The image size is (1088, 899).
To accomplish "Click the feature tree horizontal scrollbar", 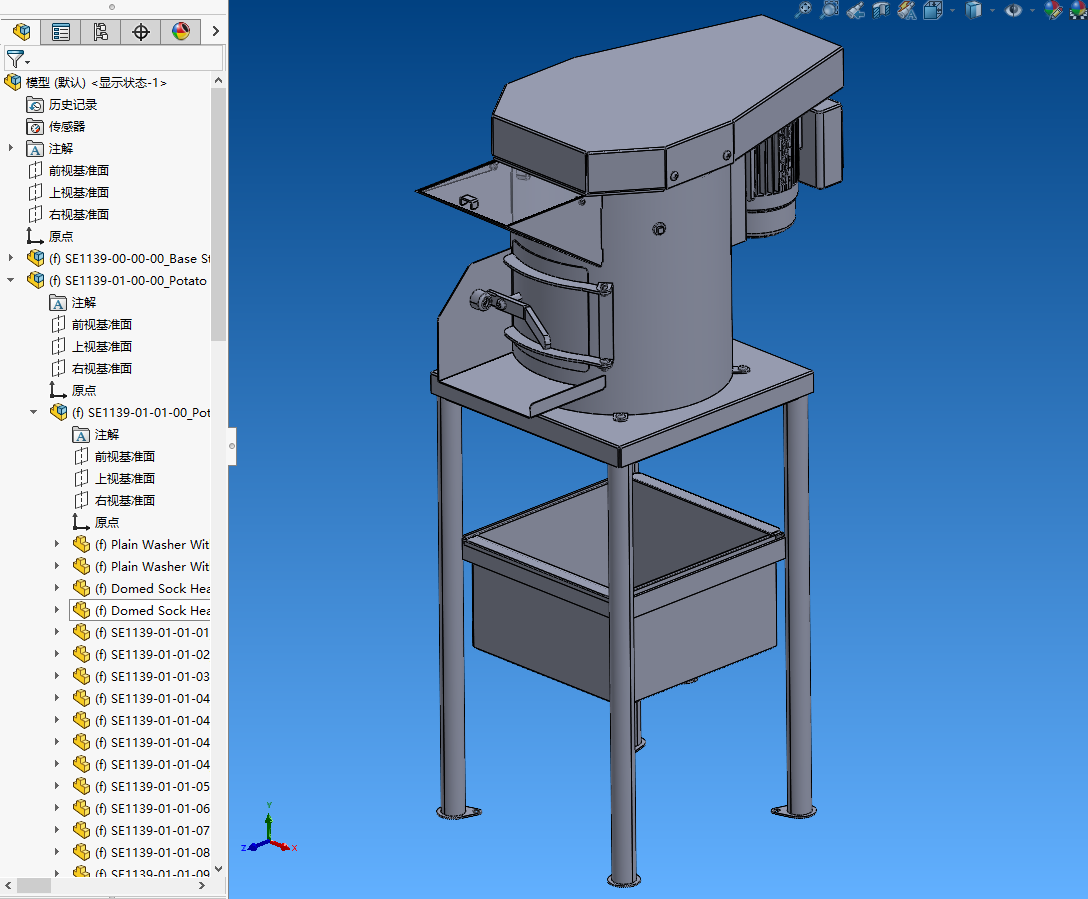I will pos(34,886).
